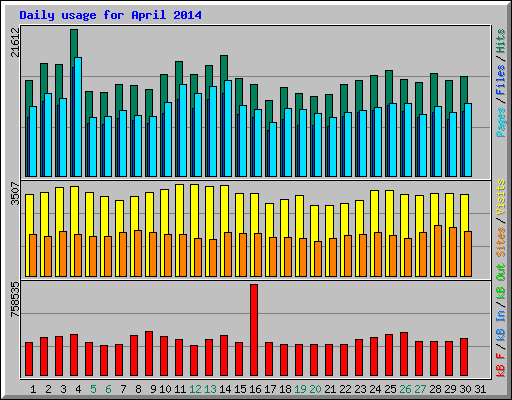The width and height of the screenshot is (512, 400).
Task: Click the 'kB F' legend label
Action: 501,364
